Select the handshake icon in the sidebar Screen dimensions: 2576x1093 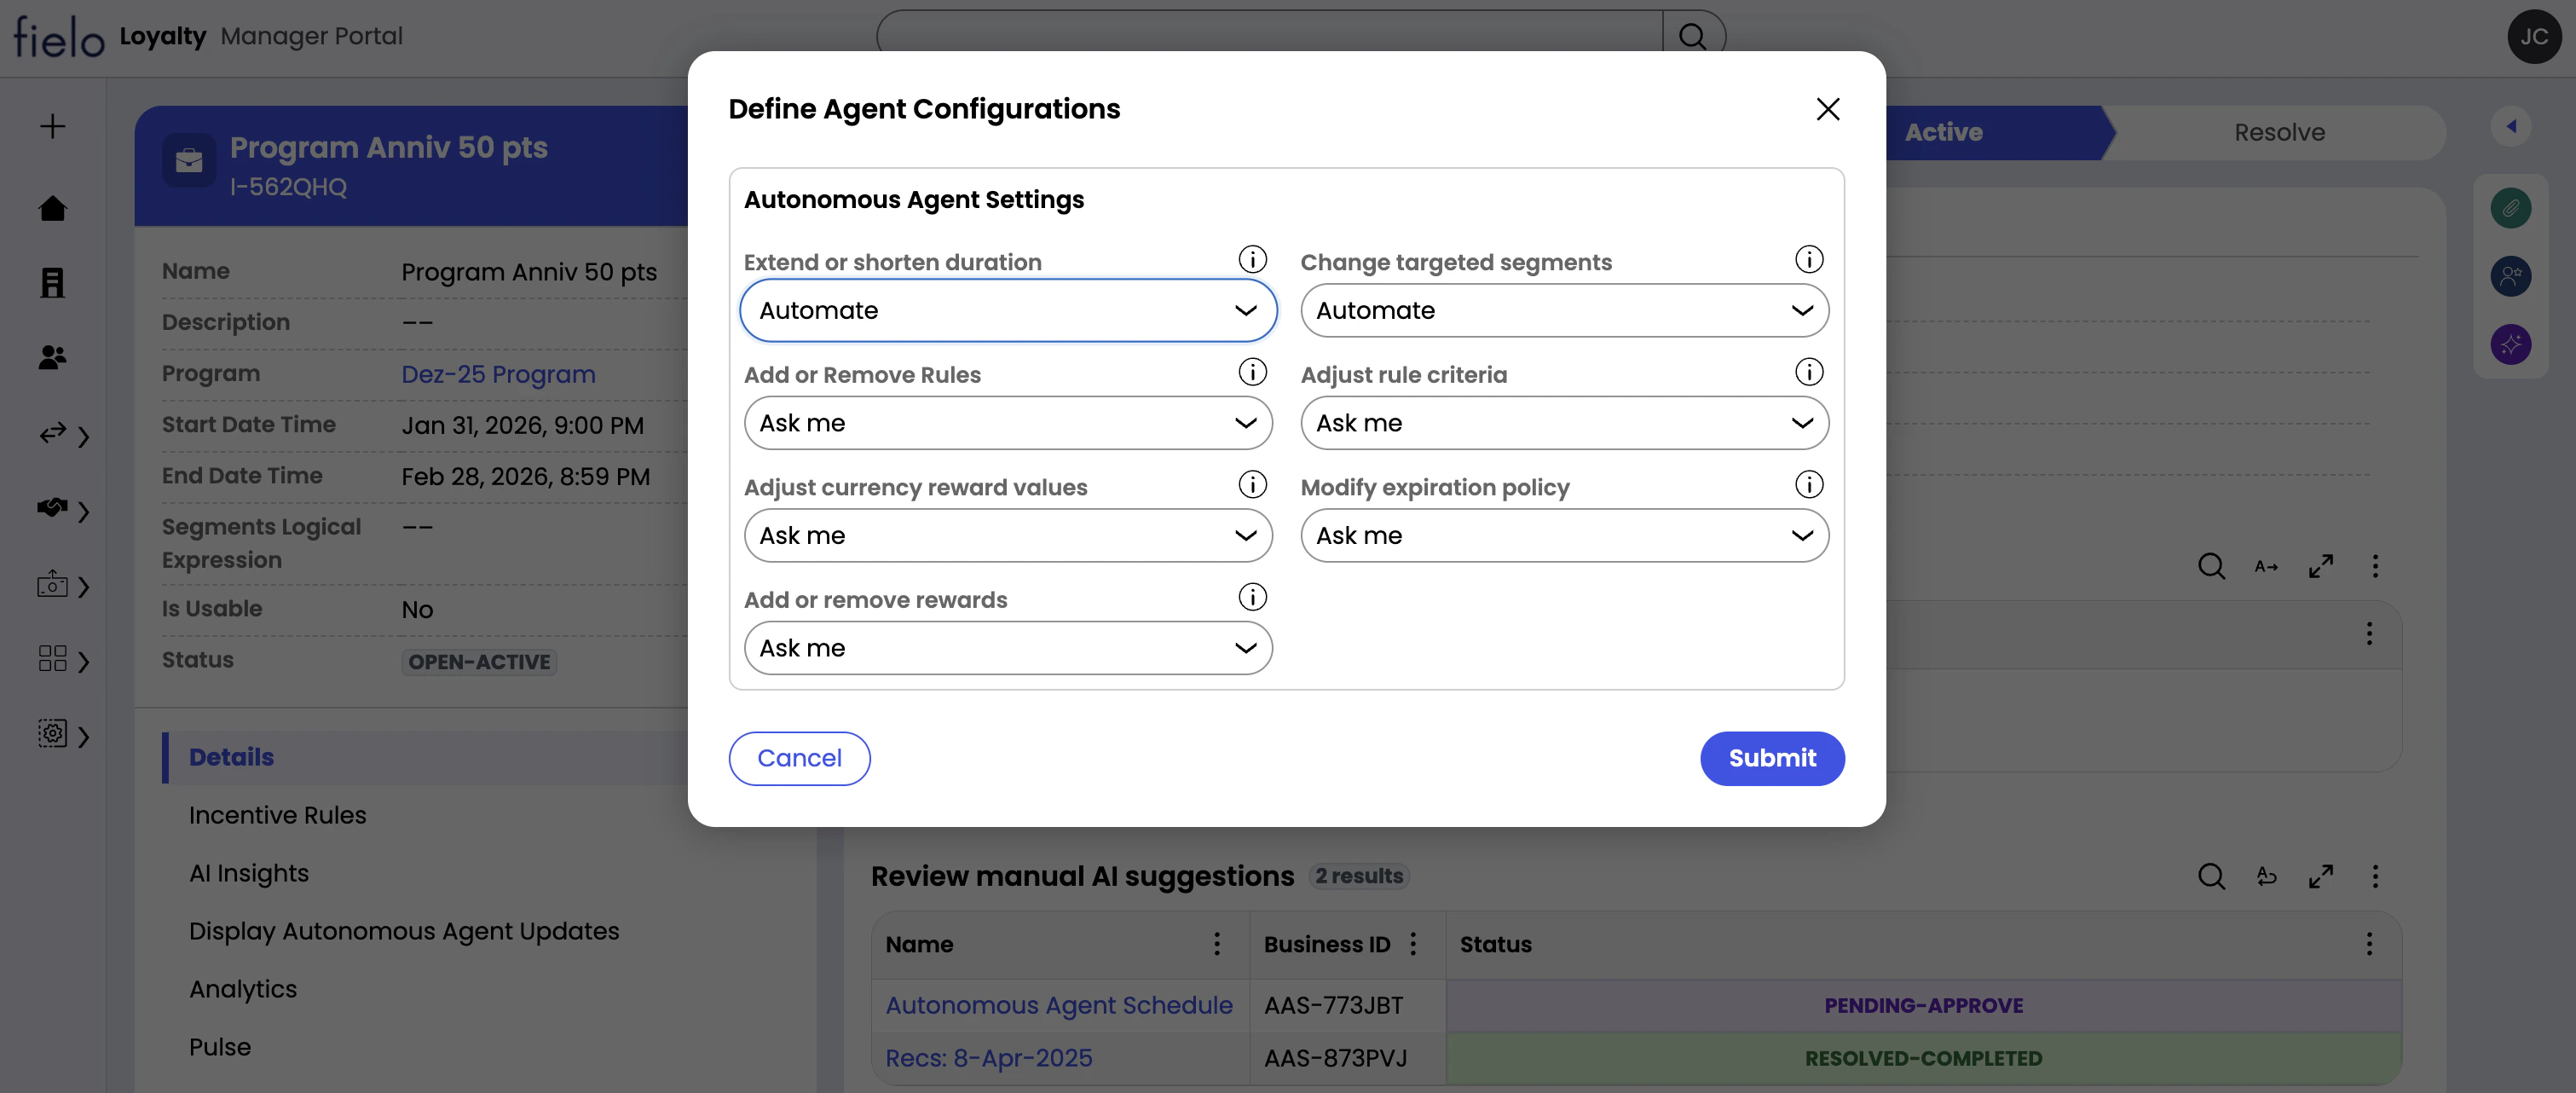coord(50,510)
